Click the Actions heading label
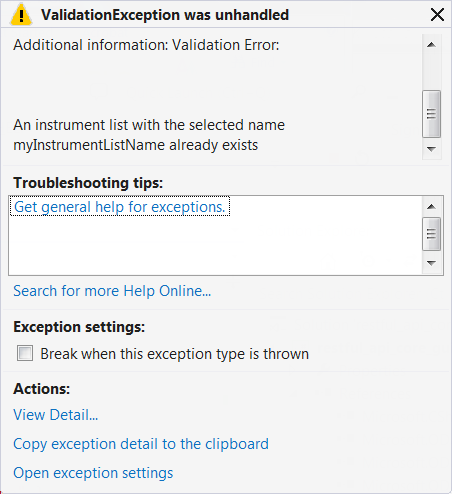Image resolution: width=452 pixels, height=494 pixels. pyautogui.click(x=42, y=389)
